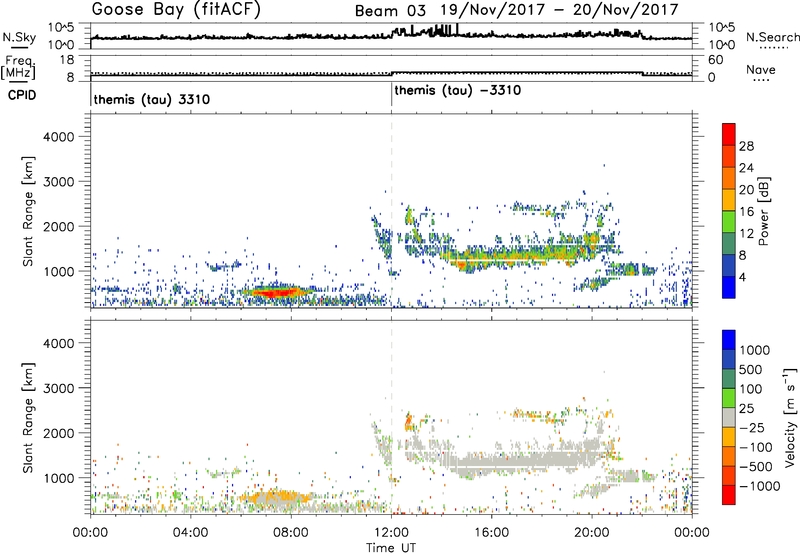Click the red high-power echo near 07:30 in the power panel
This screenshot has width=800, height=554.
pos(276,292)
